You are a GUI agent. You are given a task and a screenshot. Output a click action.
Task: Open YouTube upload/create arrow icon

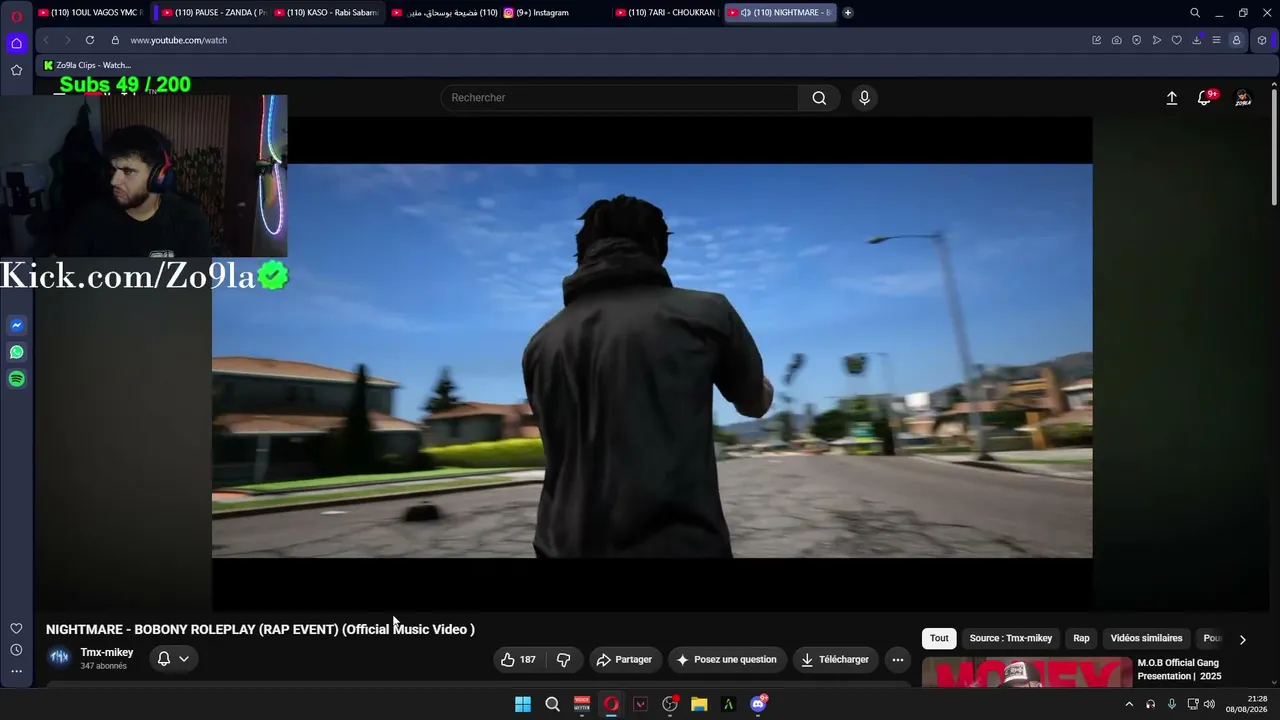click(x=1172, y=98)
